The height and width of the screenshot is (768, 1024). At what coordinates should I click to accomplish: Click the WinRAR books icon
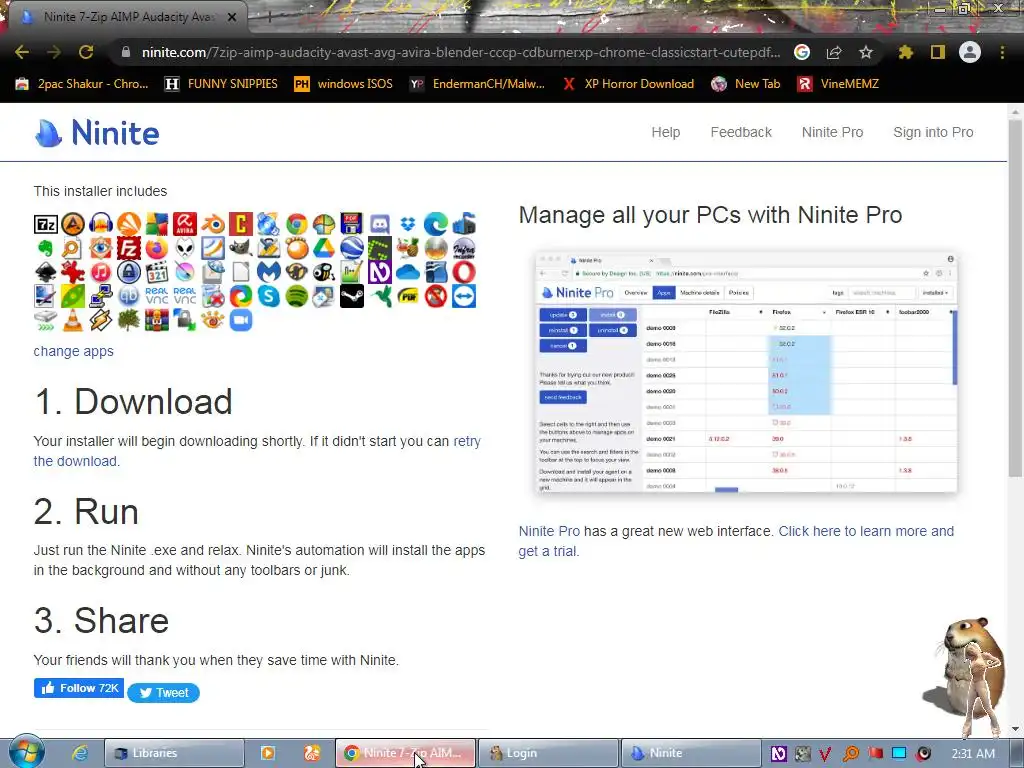157,320
